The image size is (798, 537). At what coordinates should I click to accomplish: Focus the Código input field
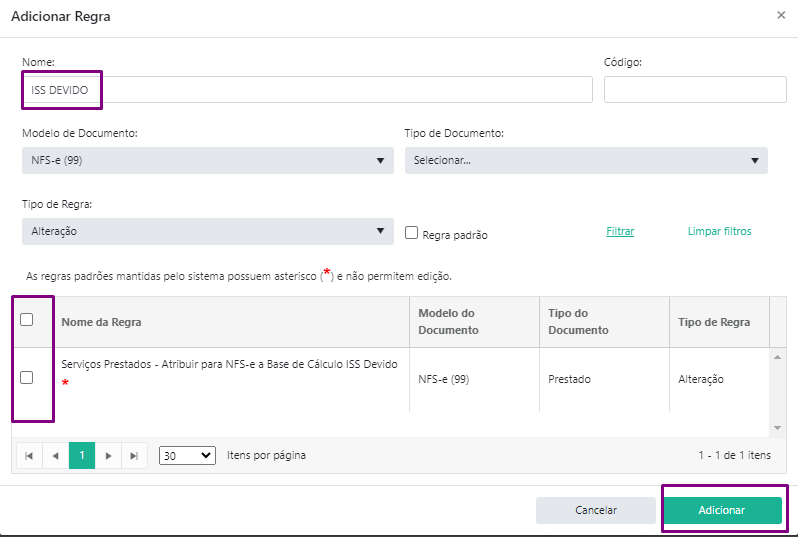[695, 90]
